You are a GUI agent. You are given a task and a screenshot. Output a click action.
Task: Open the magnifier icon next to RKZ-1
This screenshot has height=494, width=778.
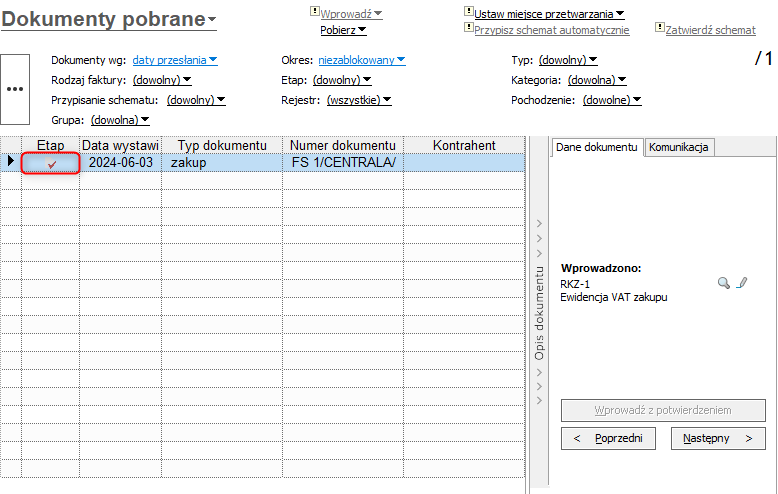tap(724, 283)
